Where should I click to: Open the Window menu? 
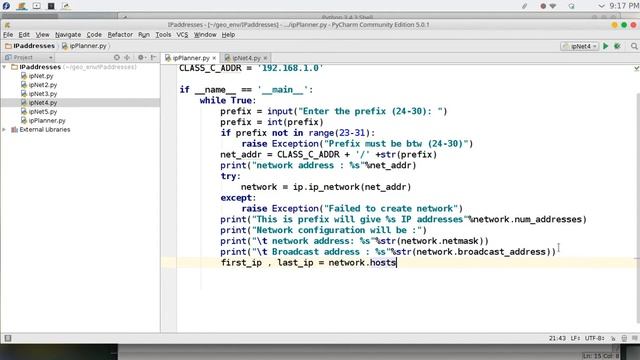[205, 35]
